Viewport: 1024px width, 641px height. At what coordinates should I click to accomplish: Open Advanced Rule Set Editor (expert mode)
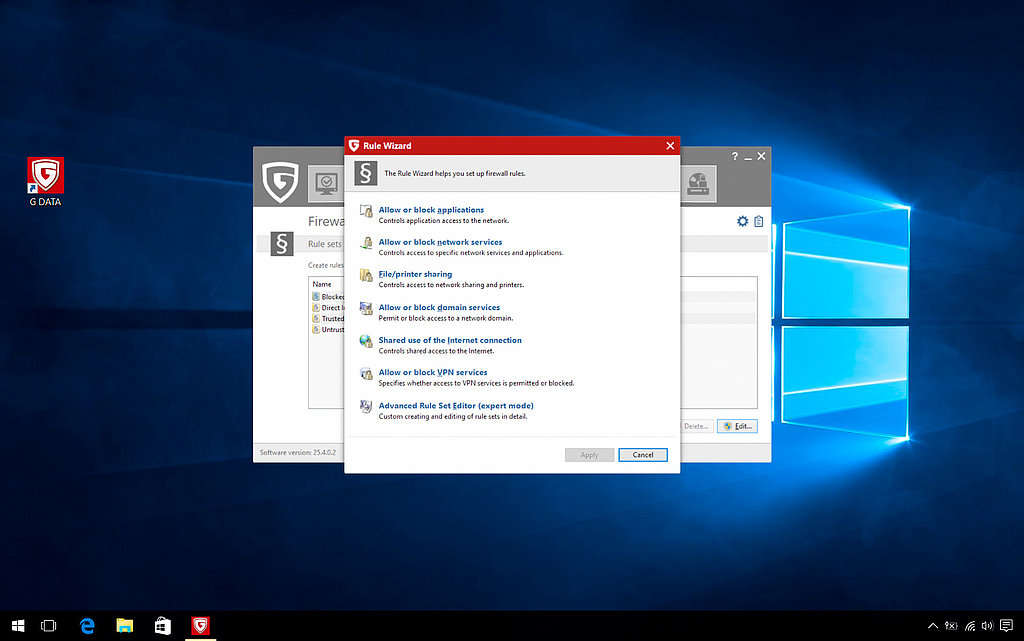[456, 406]
